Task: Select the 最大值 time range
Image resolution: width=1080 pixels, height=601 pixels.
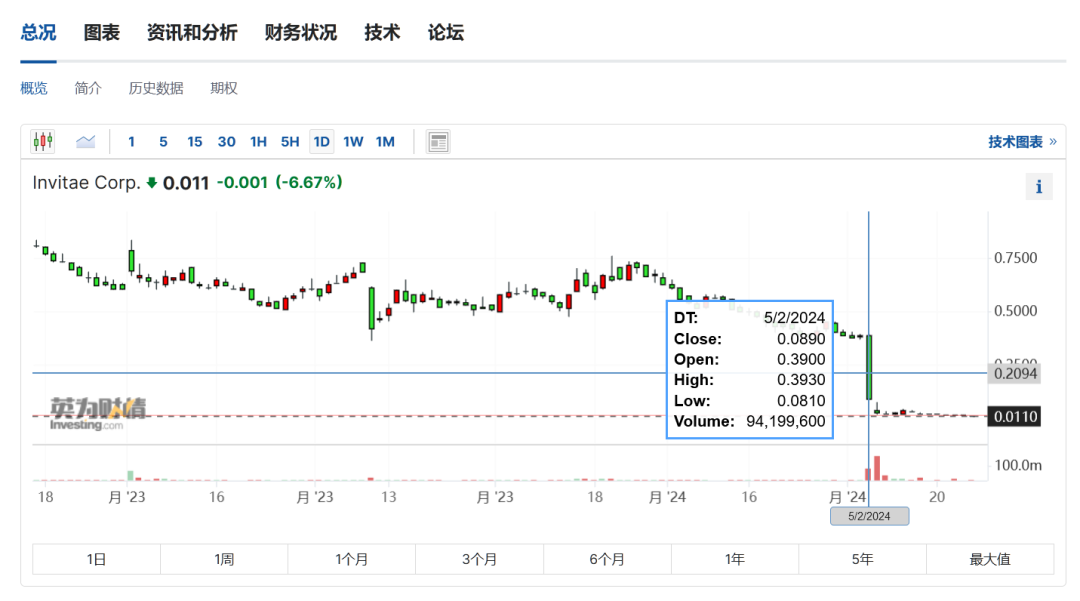Action: point(989,559)
